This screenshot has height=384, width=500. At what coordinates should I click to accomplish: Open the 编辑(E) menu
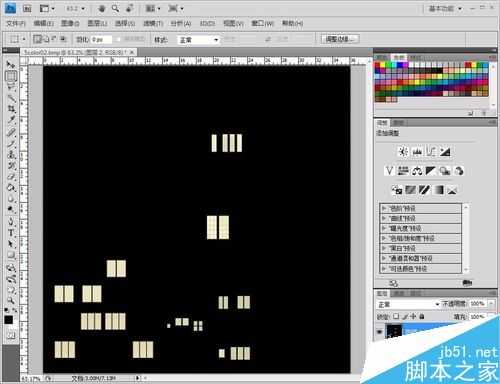click(43, 23)
